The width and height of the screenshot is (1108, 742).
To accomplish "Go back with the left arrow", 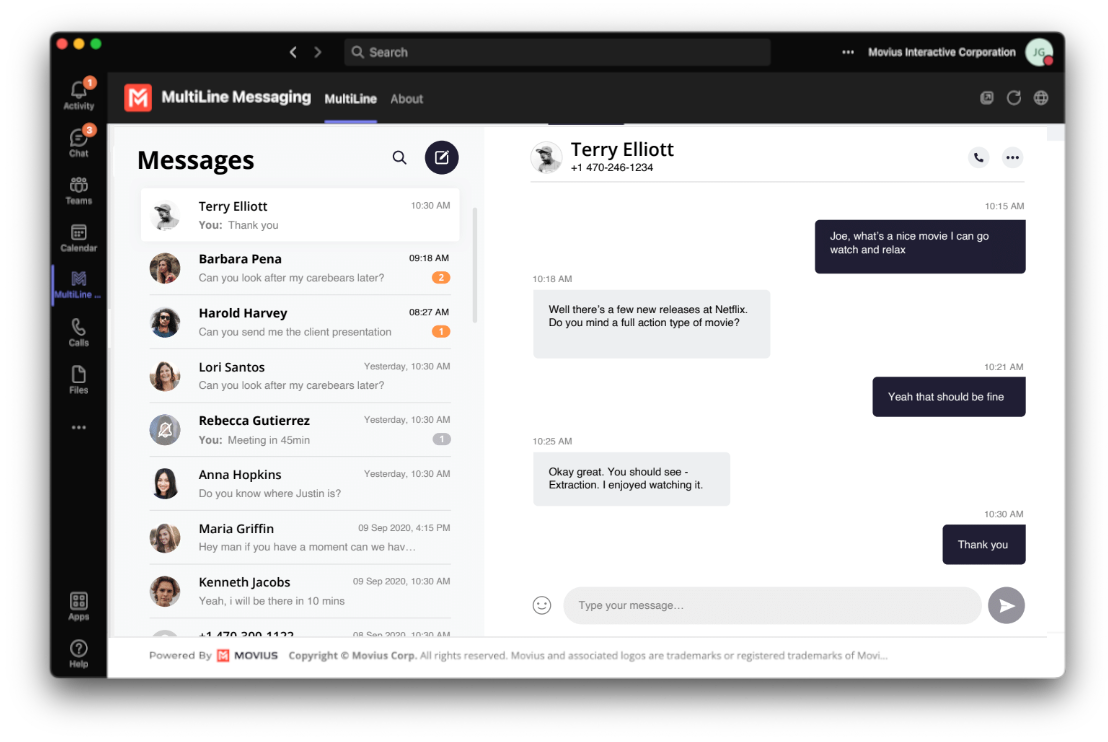I will tap(293, 52).
